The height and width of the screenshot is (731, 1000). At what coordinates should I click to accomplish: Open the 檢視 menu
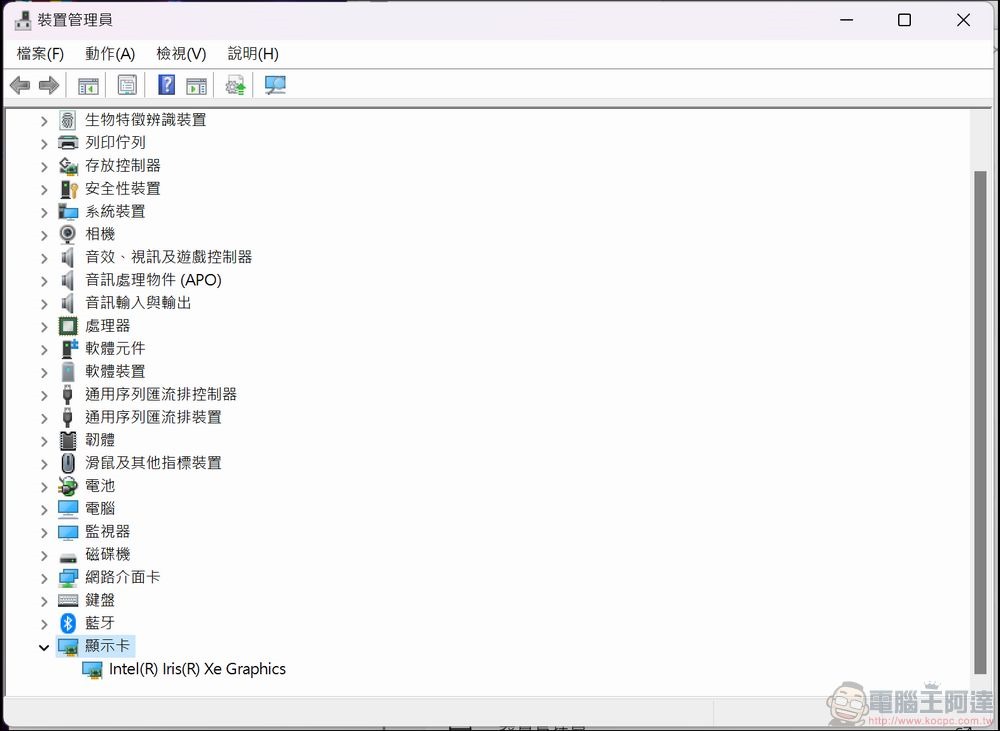[x=180, y=53]
